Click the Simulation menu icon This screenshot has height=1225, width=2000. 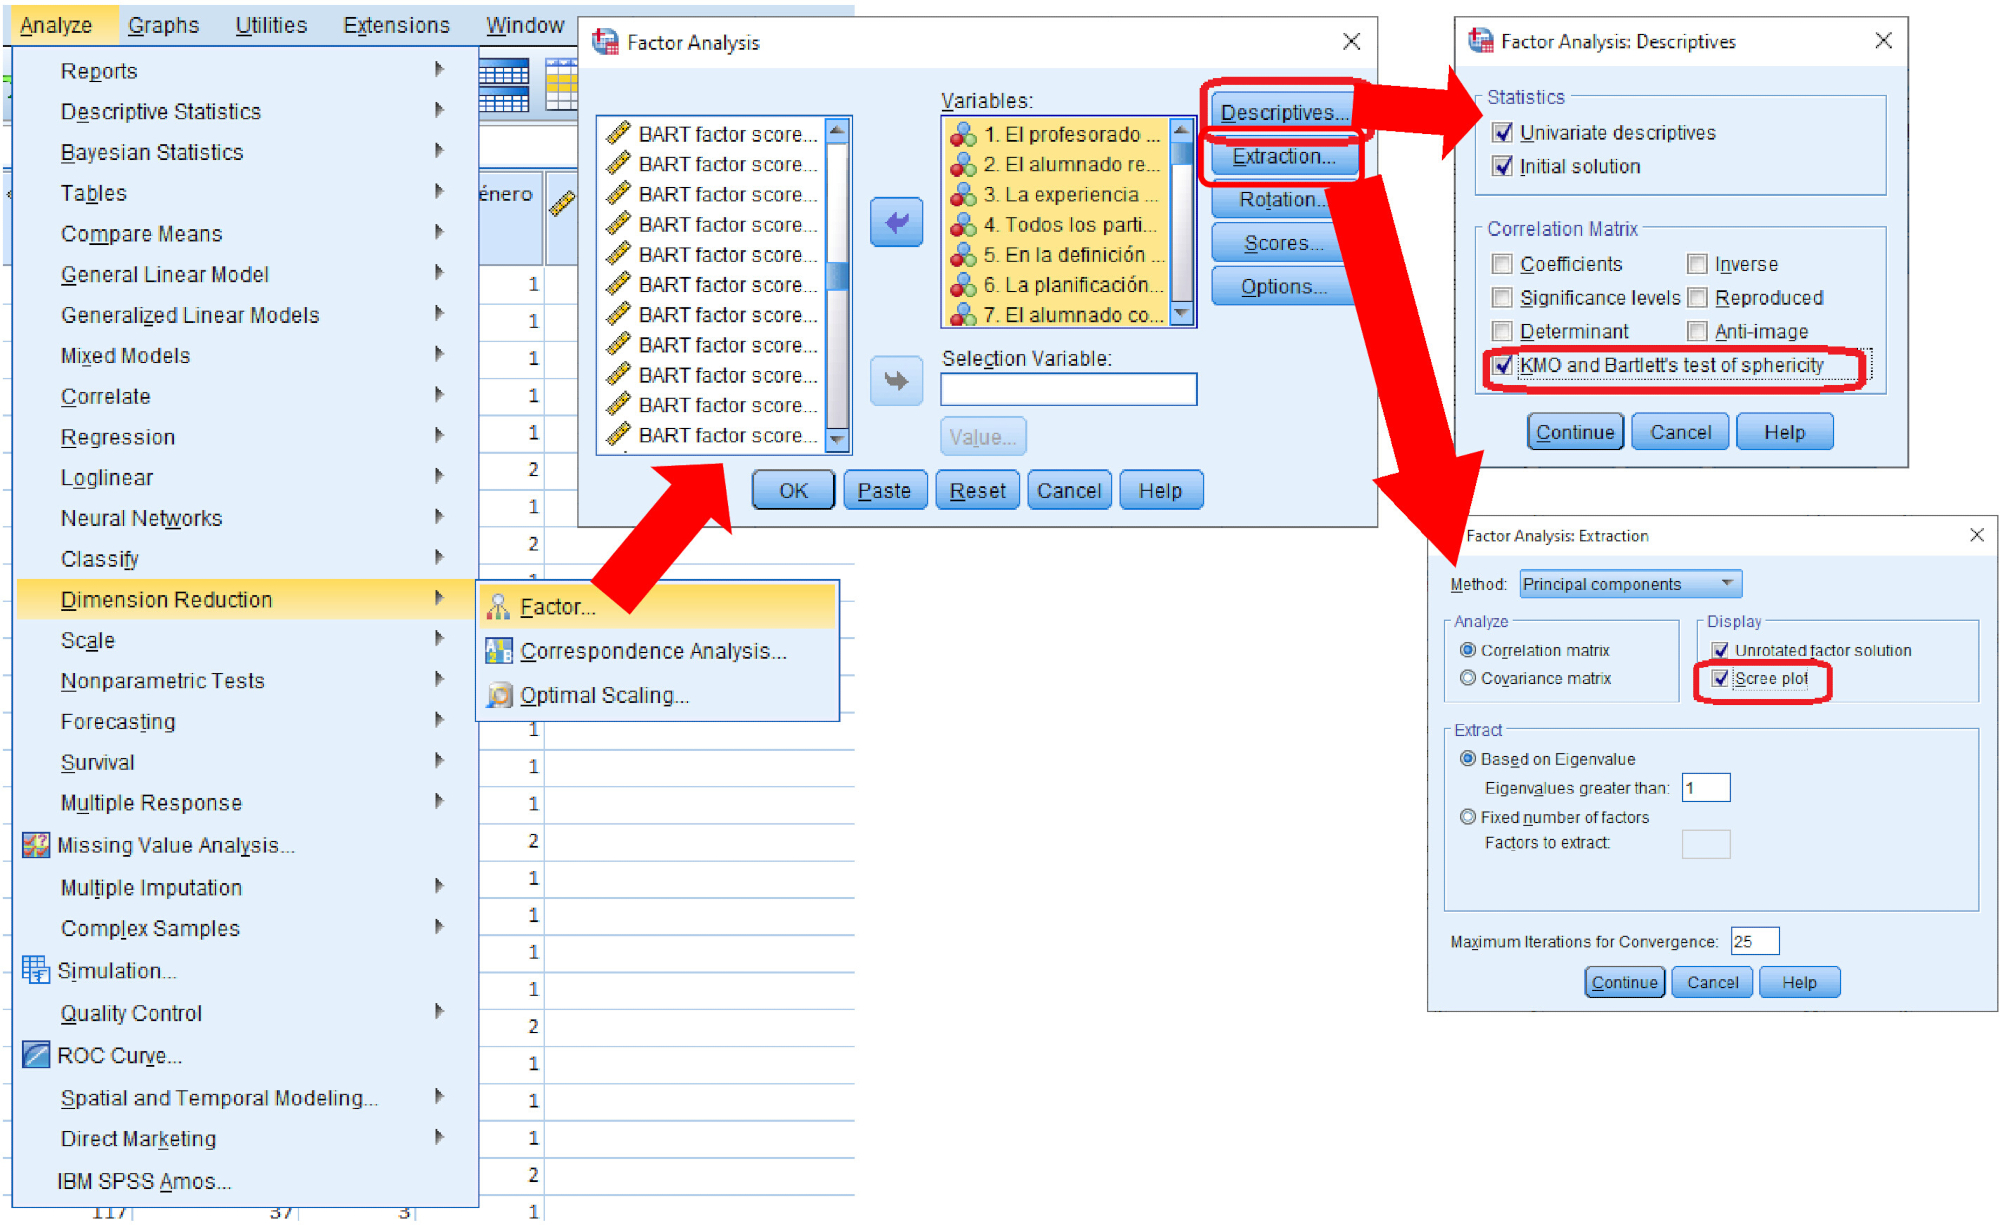36,970
